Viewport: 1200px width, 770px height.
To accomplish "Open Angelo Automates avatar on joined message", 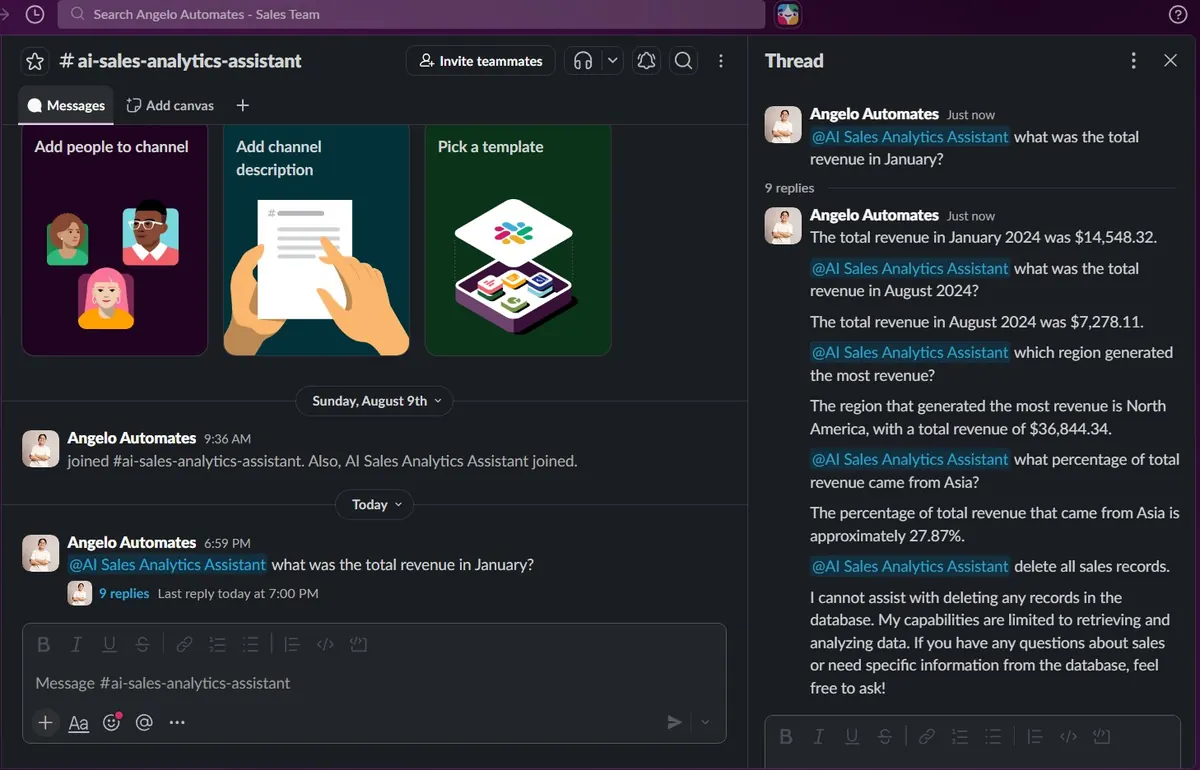I will [40, 449].
